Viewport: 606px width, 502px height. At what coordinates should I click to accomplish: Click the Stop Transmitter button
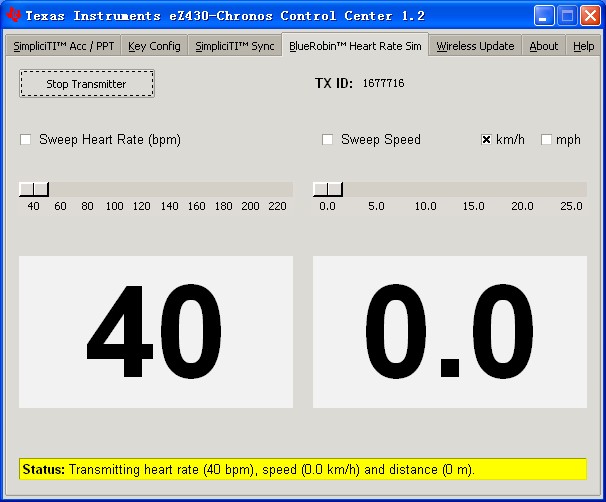(x=87, y=83)
